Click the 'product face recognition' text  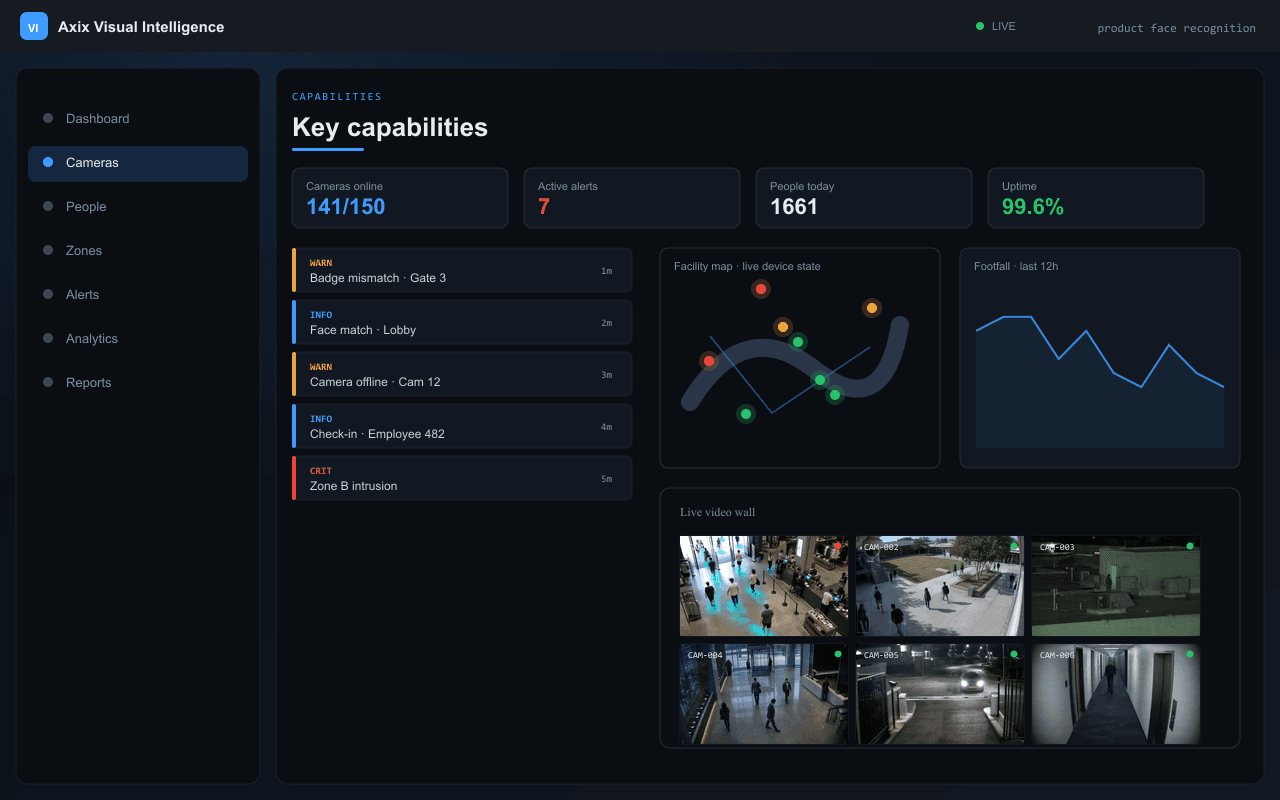(1176, 28)
